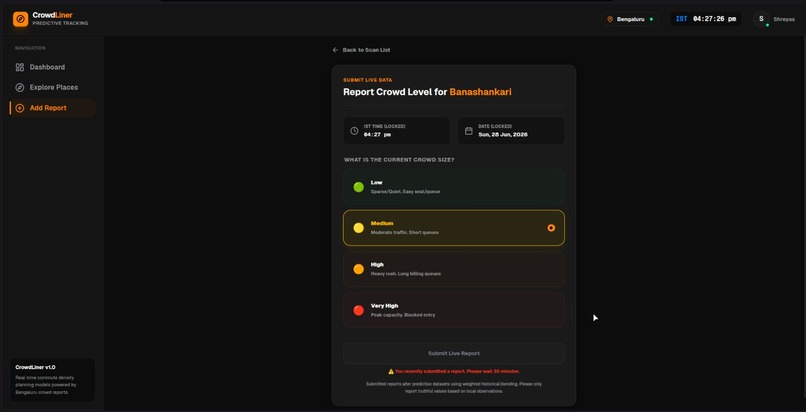Select the Low crowd size option
The width and height of the screenshot is (806, 412).
[x=454, y=187]
